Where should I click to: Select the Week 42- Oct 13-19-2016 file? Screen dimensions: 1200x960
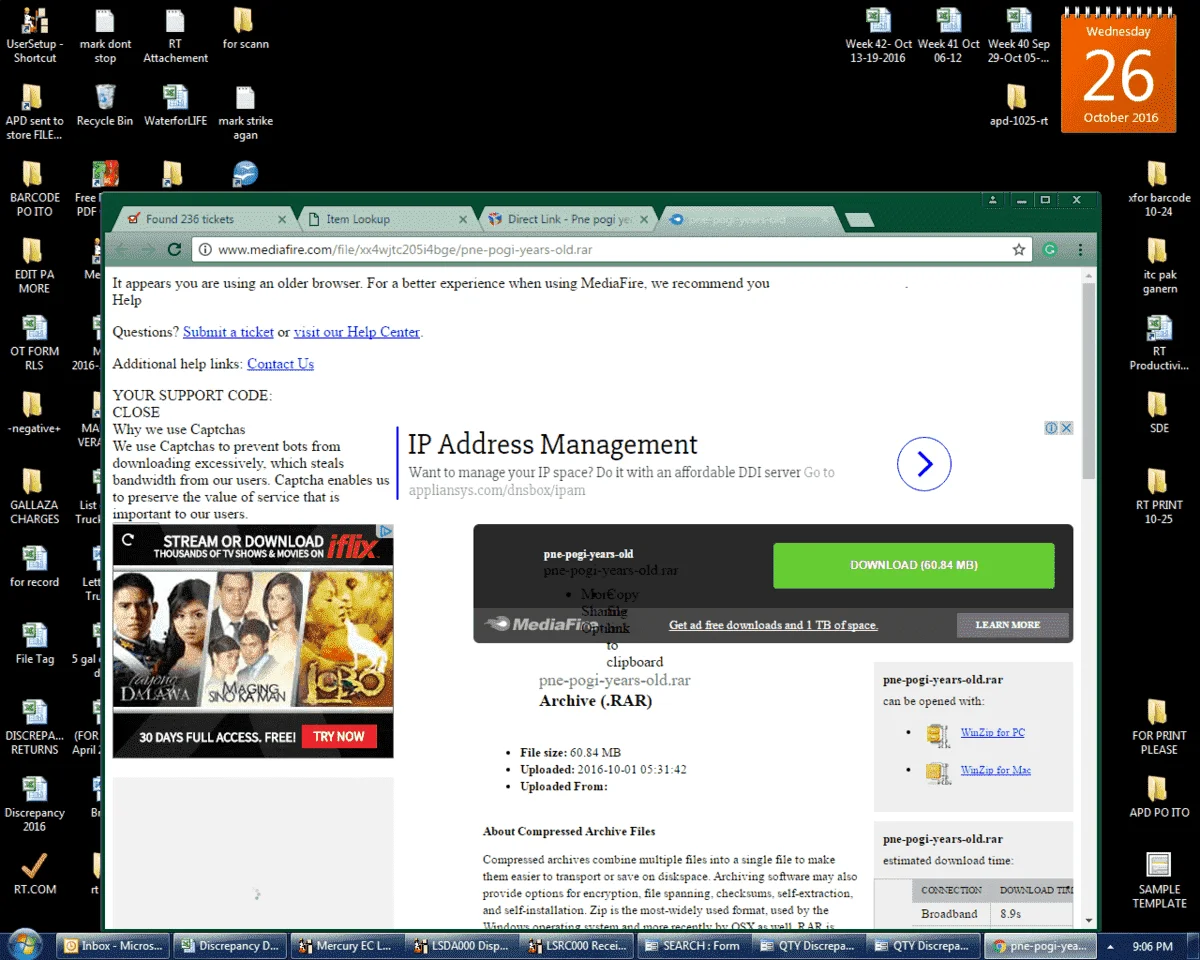[878, 36]
